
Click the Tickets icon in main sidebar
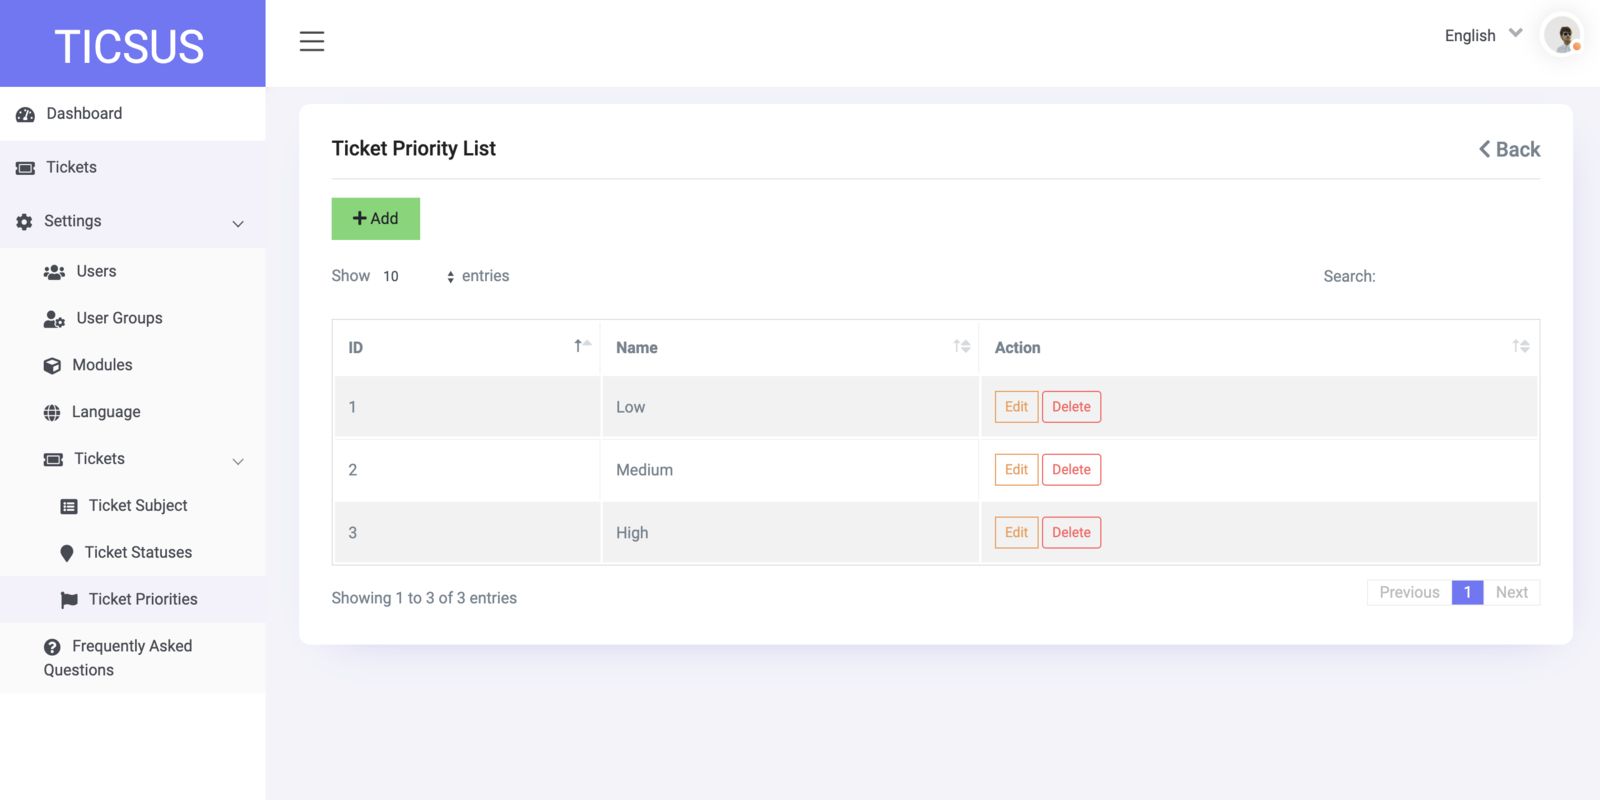tap(25, 168)
